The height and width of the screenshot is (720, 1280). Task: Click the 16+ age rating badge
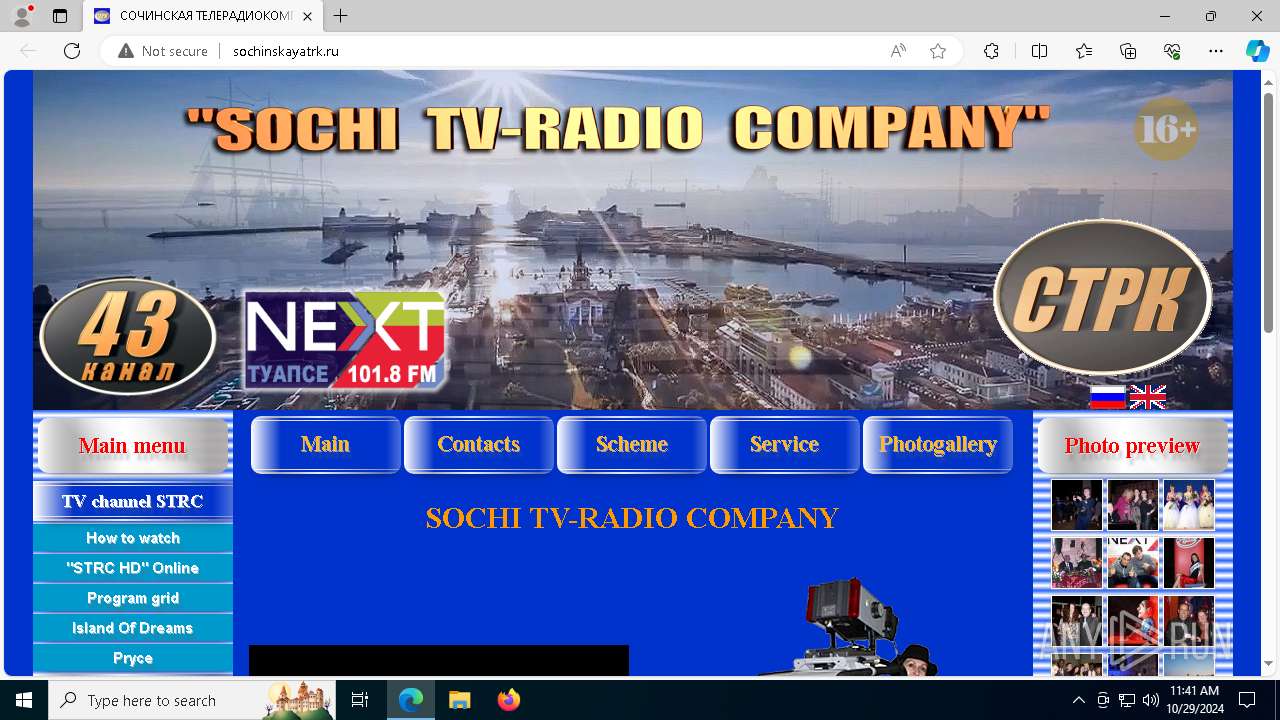click(1166, 129)
